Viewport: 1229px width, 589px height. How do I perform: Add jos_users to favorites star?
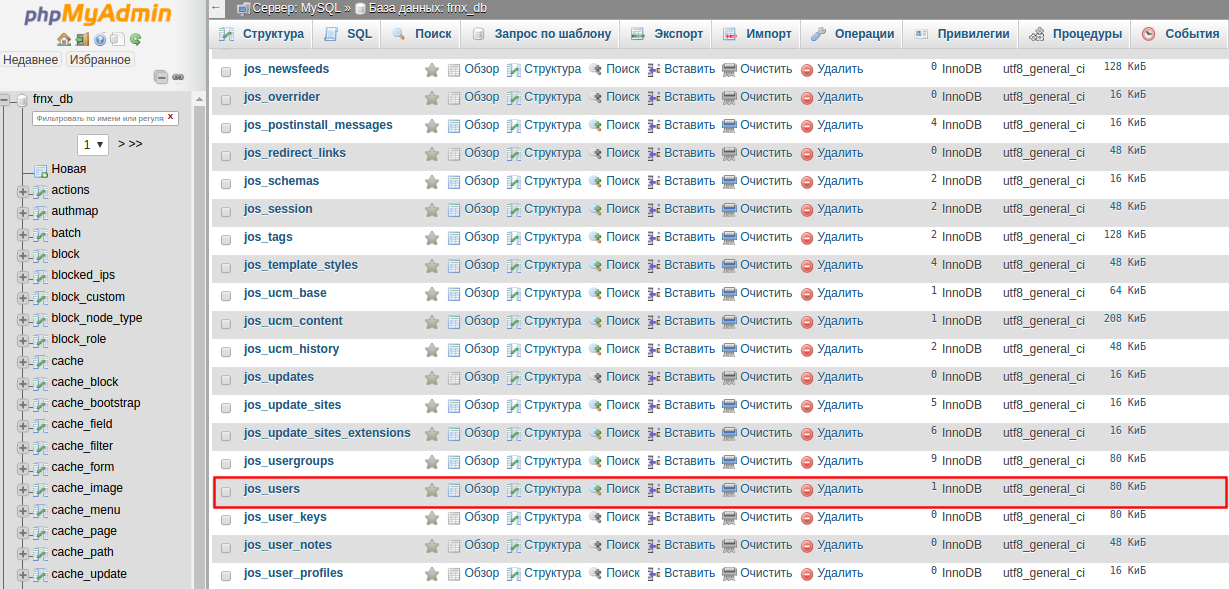[432, 490]
